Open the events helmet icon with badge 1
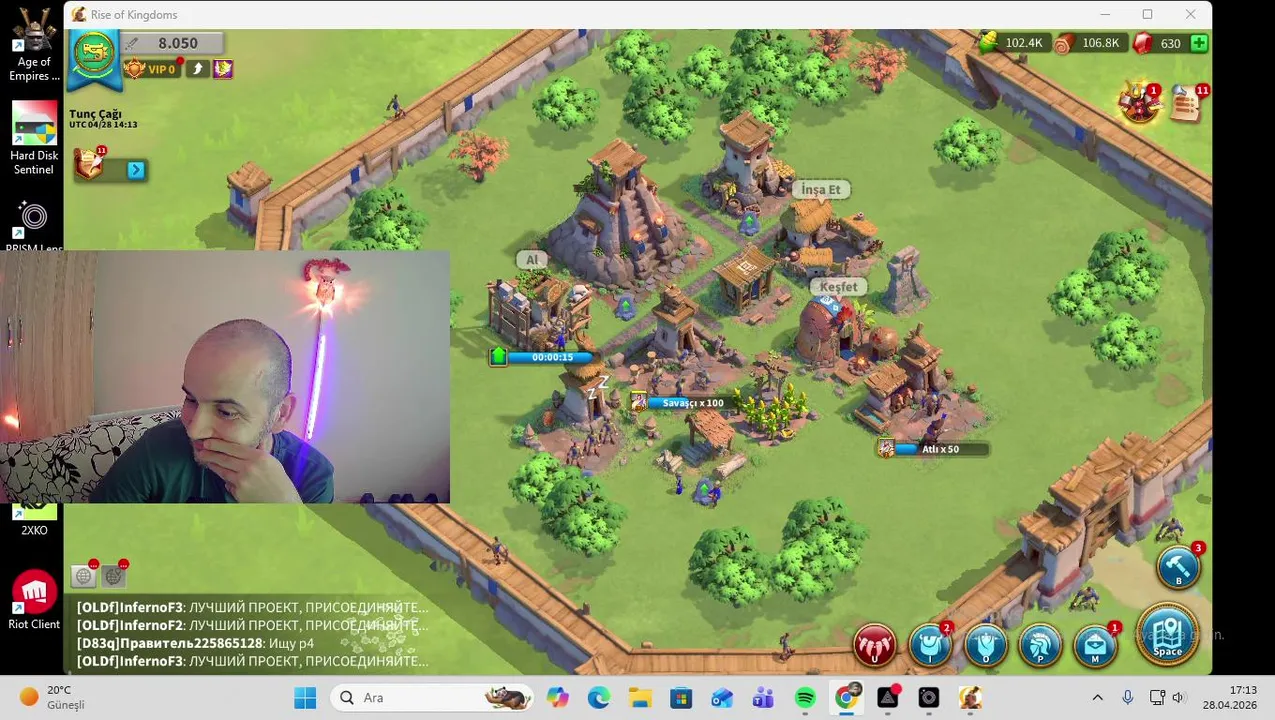 coord(1139,103)
